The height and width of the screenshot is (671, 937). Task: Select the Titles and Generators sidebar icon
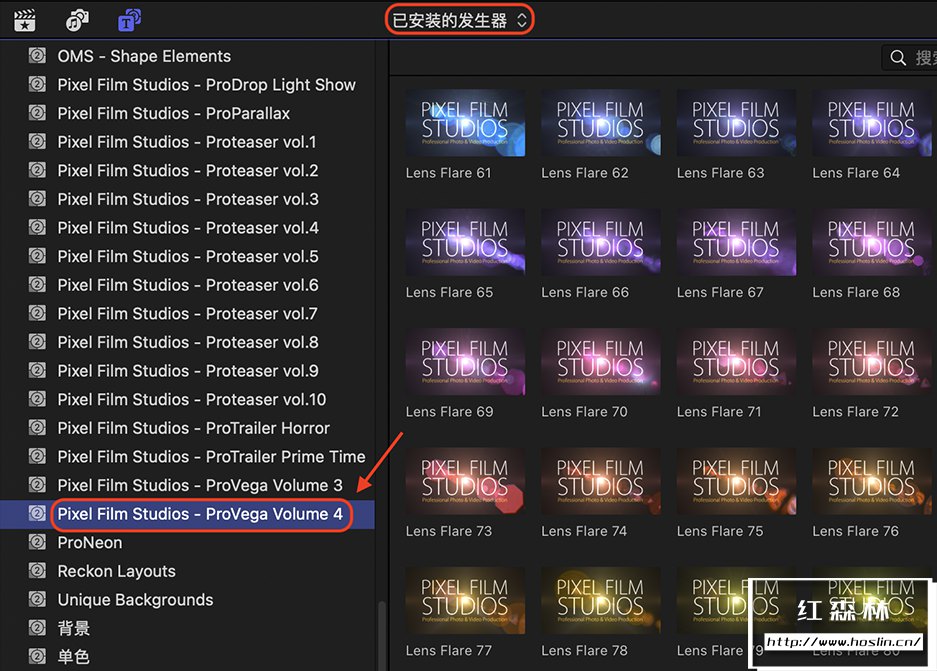(x=130, y=20)
